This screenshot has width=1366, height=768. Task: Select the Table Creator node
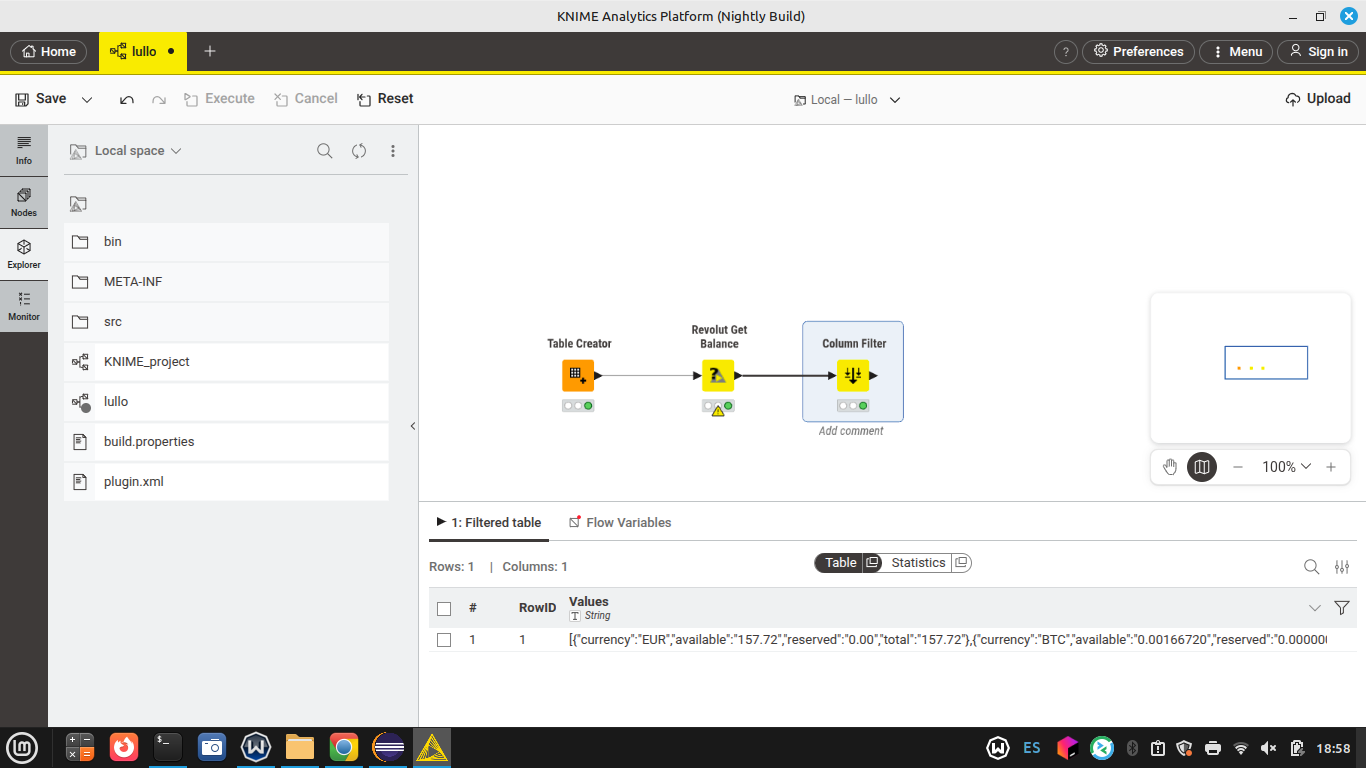pos(578,376)
